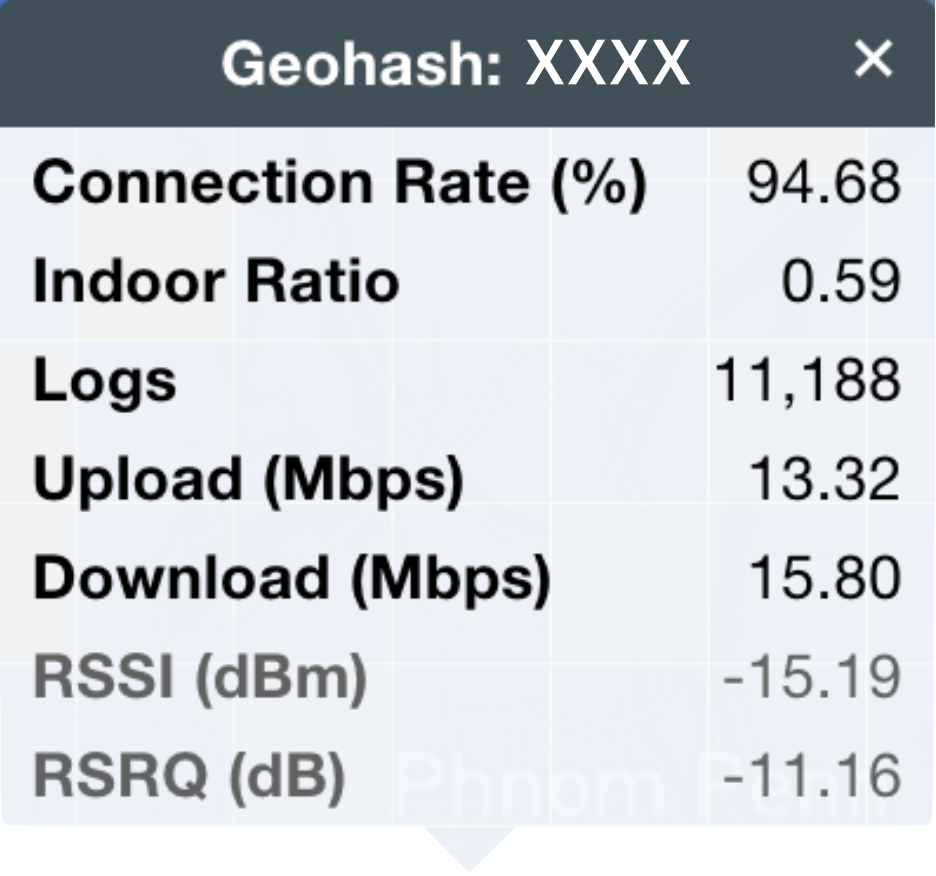Click the 15.80 download value
The width and height of the screenshot is (936, 876).
[824, 578]
